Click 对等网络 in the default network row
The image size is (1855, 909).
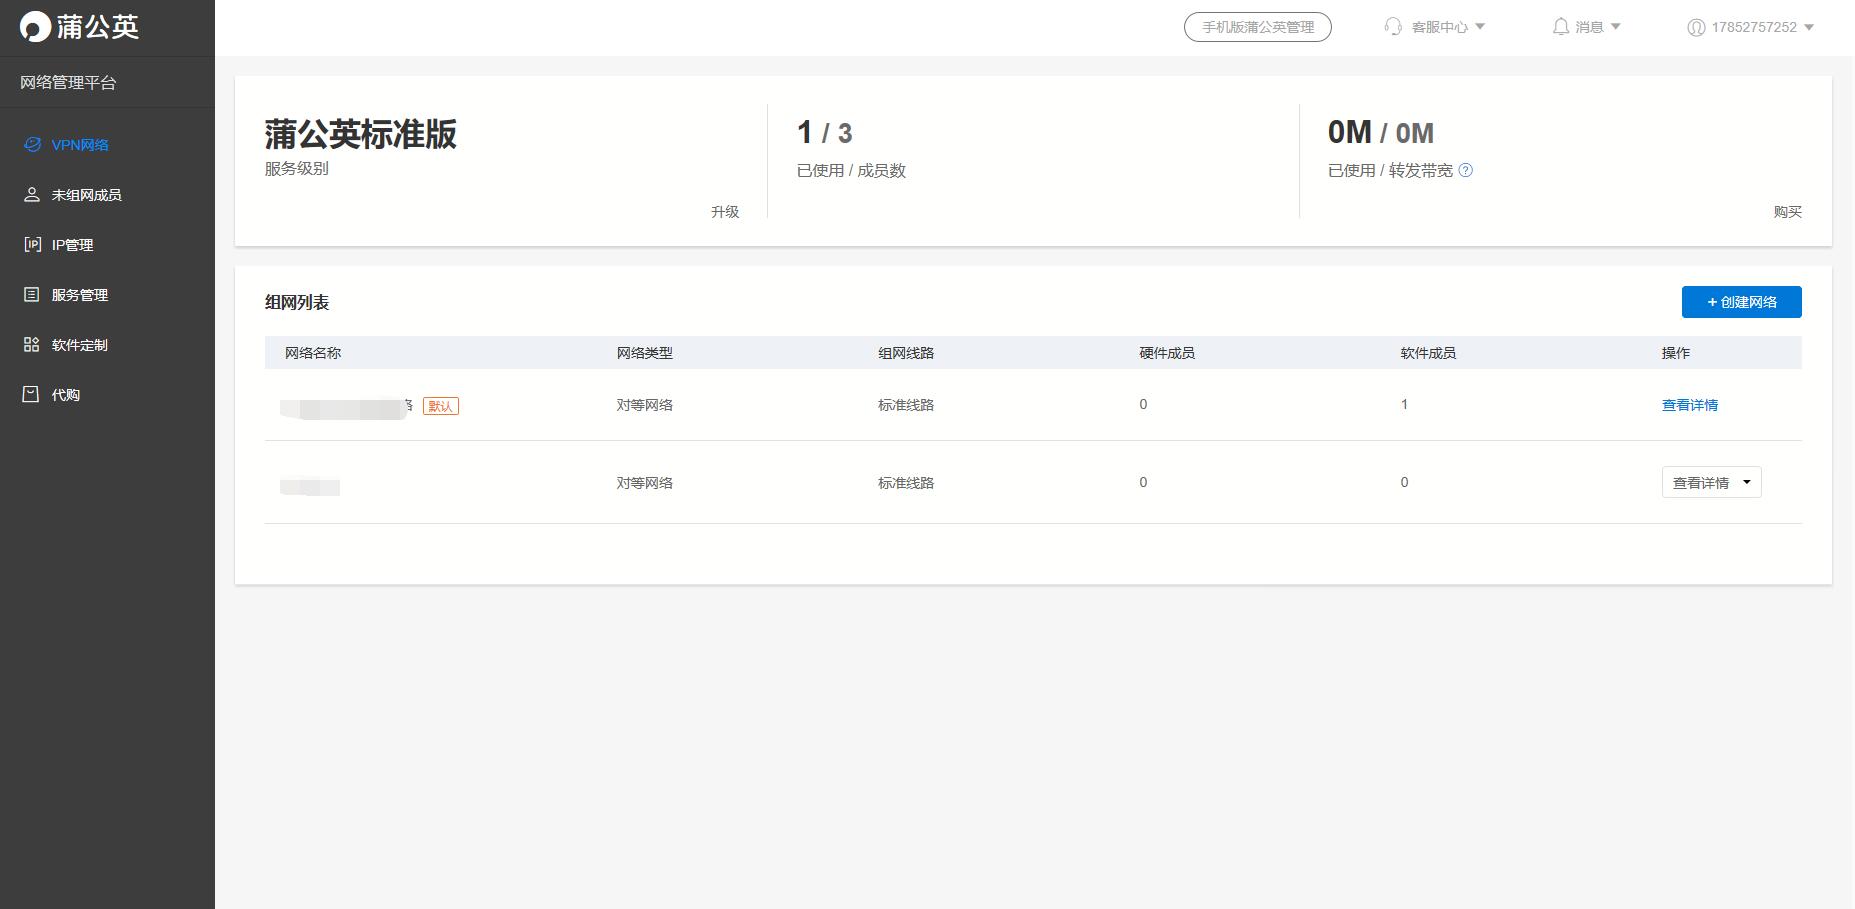tap(645, 405)
